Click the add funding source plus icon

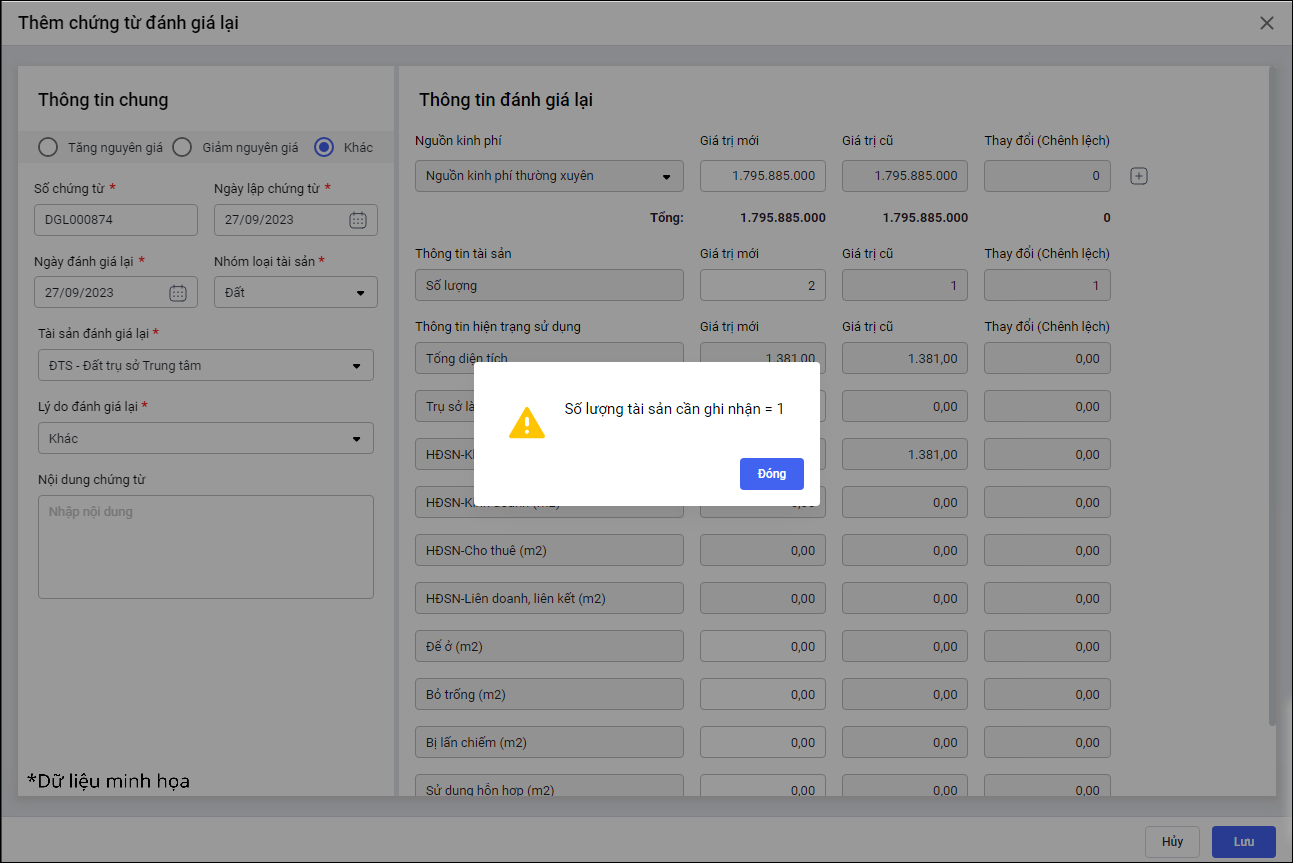tap(1138, 176)
